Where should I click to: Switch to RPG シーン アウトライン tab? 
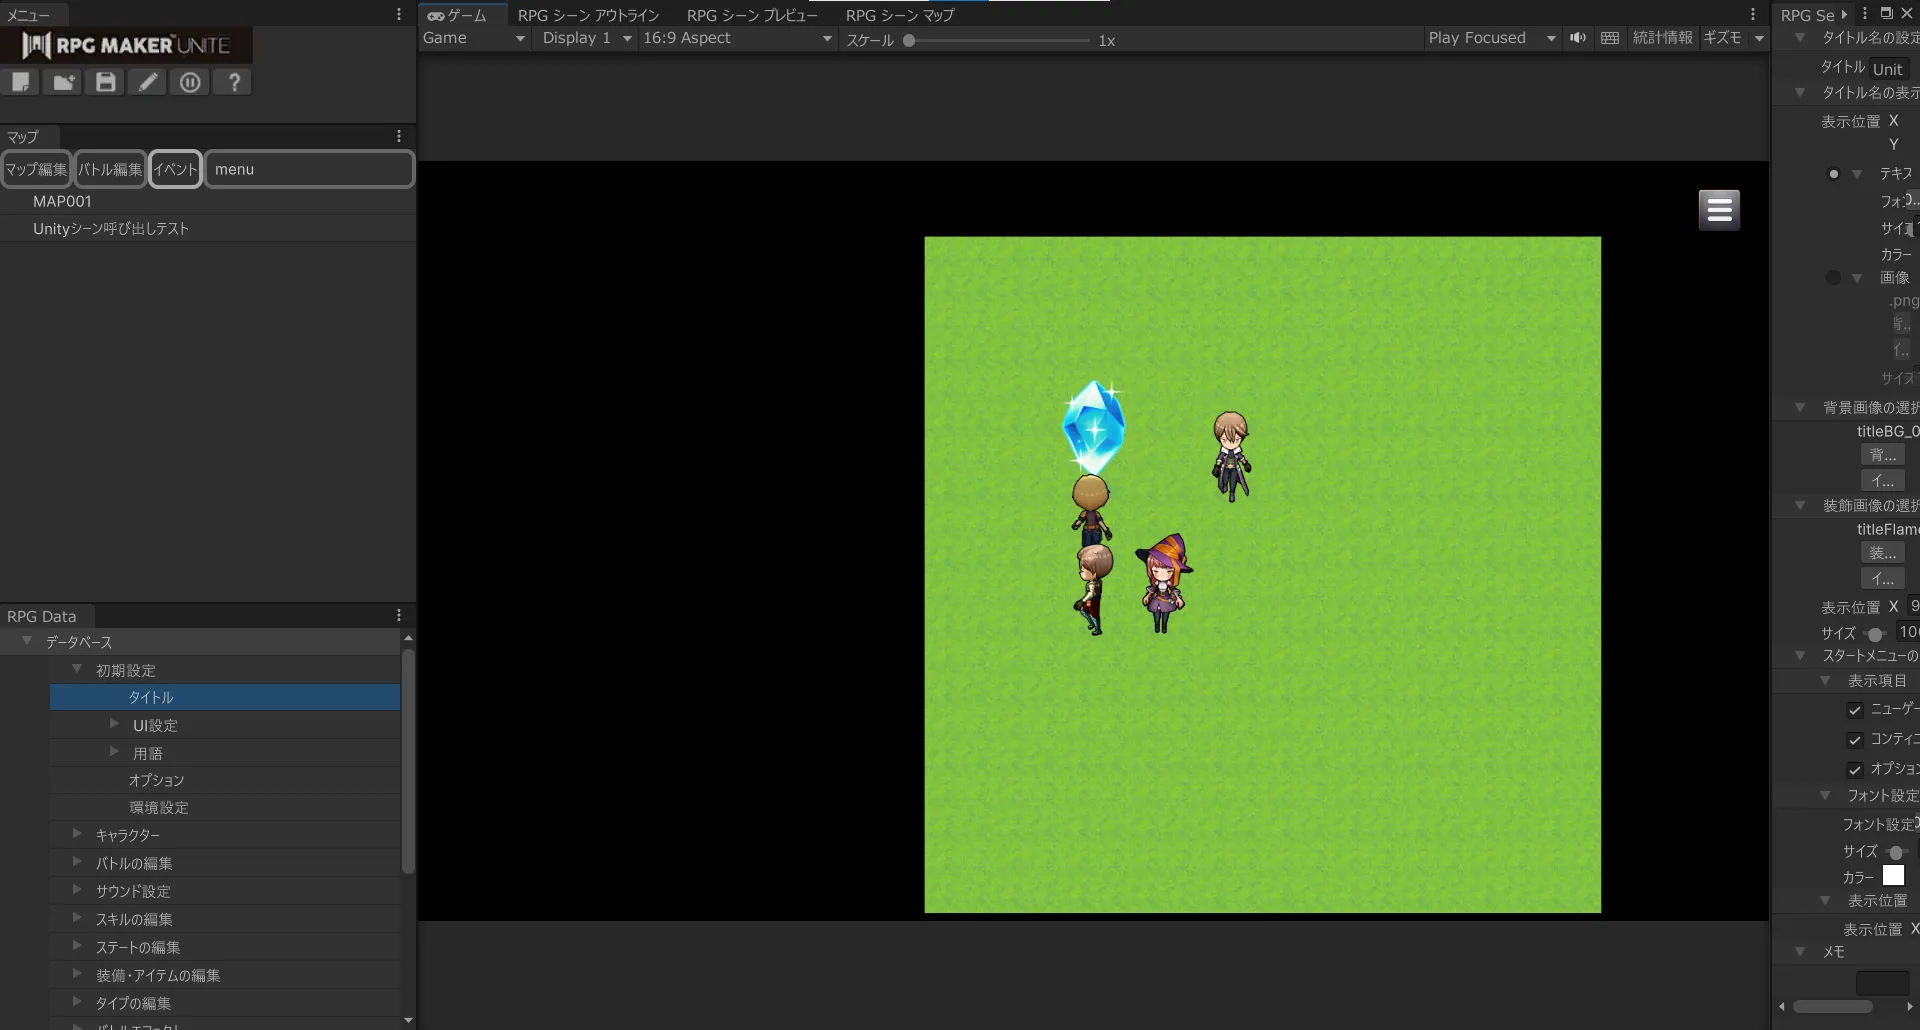[x=588, y=15]
